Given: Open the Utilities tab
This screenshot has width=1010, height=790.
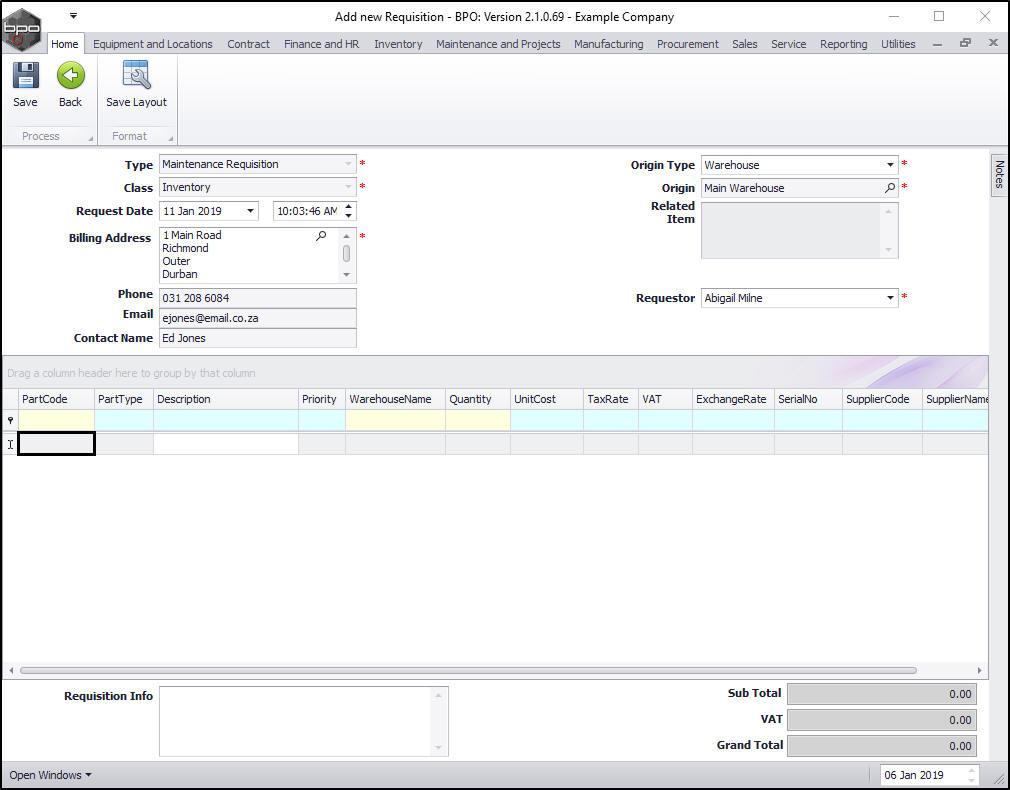Looking at the screenshot, I should click(898, 44).
